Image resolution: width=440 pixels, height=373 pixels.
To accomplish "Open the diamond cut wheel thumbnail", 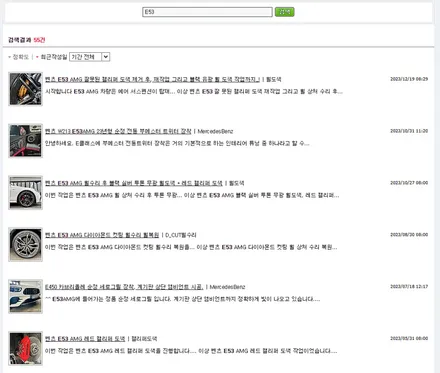I will click(x=26, y=244).
